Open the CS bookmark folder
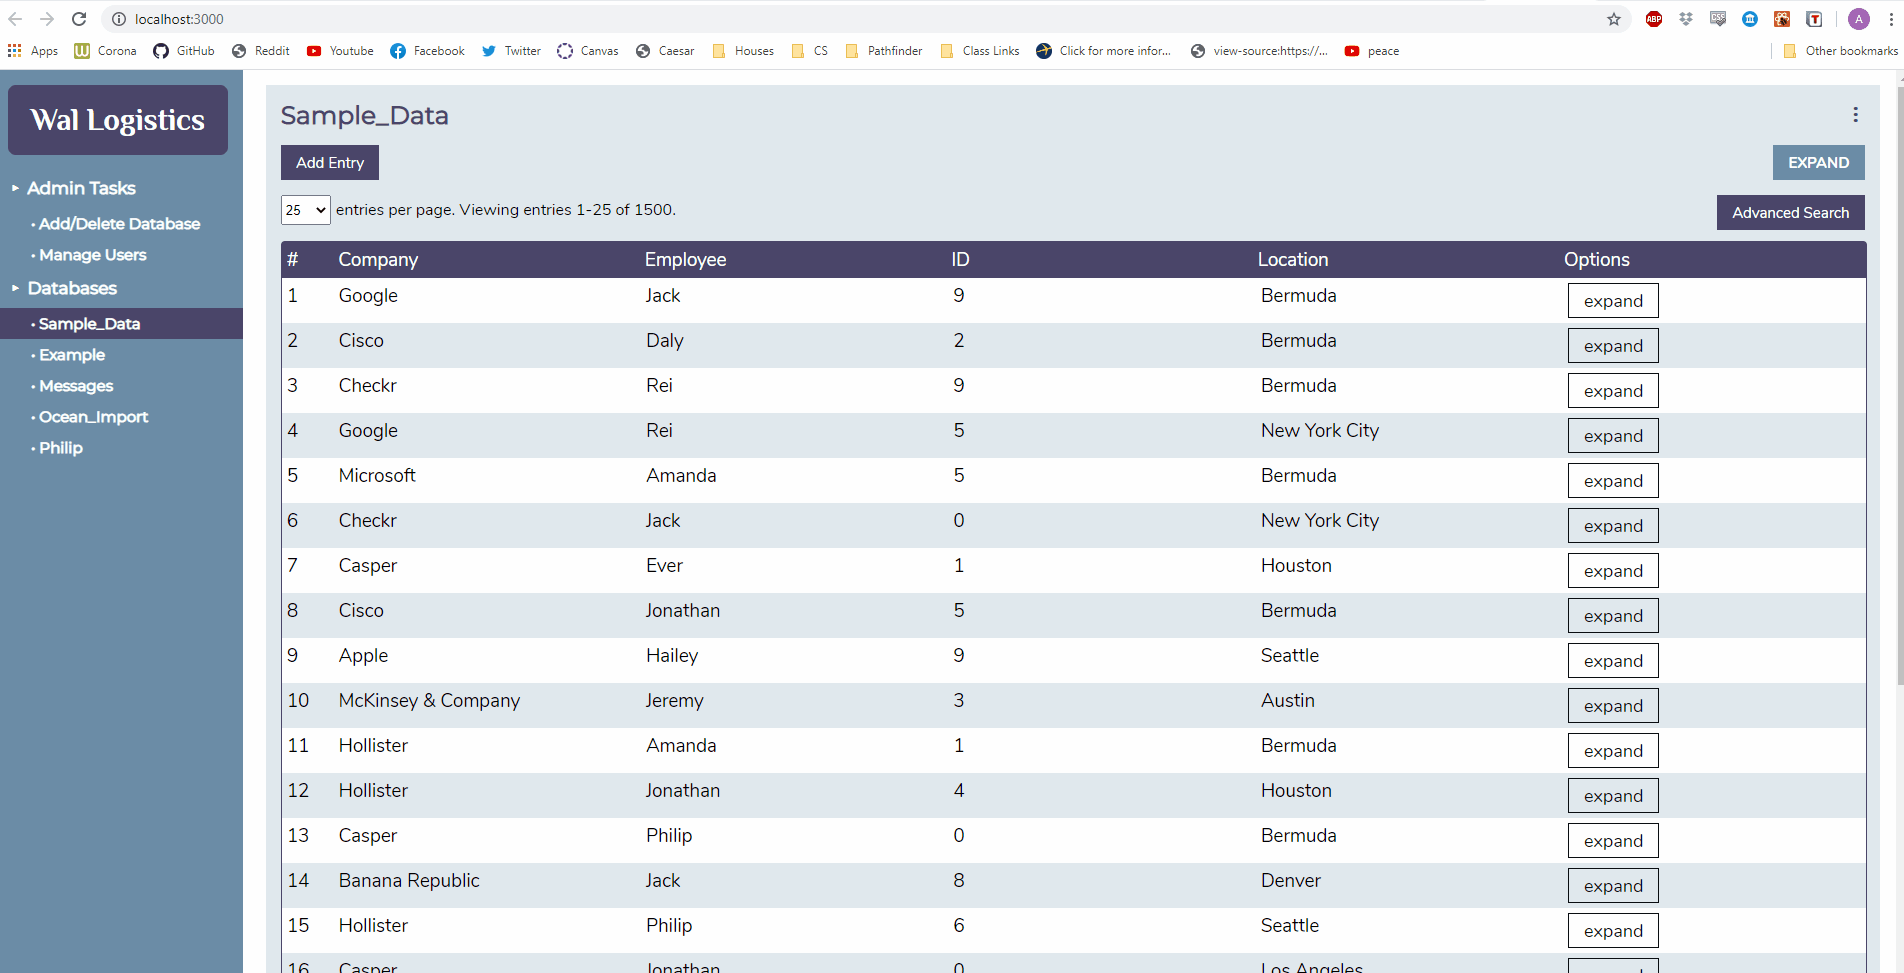The width and height of the screenshot is (1904, 973). point(810,51)
